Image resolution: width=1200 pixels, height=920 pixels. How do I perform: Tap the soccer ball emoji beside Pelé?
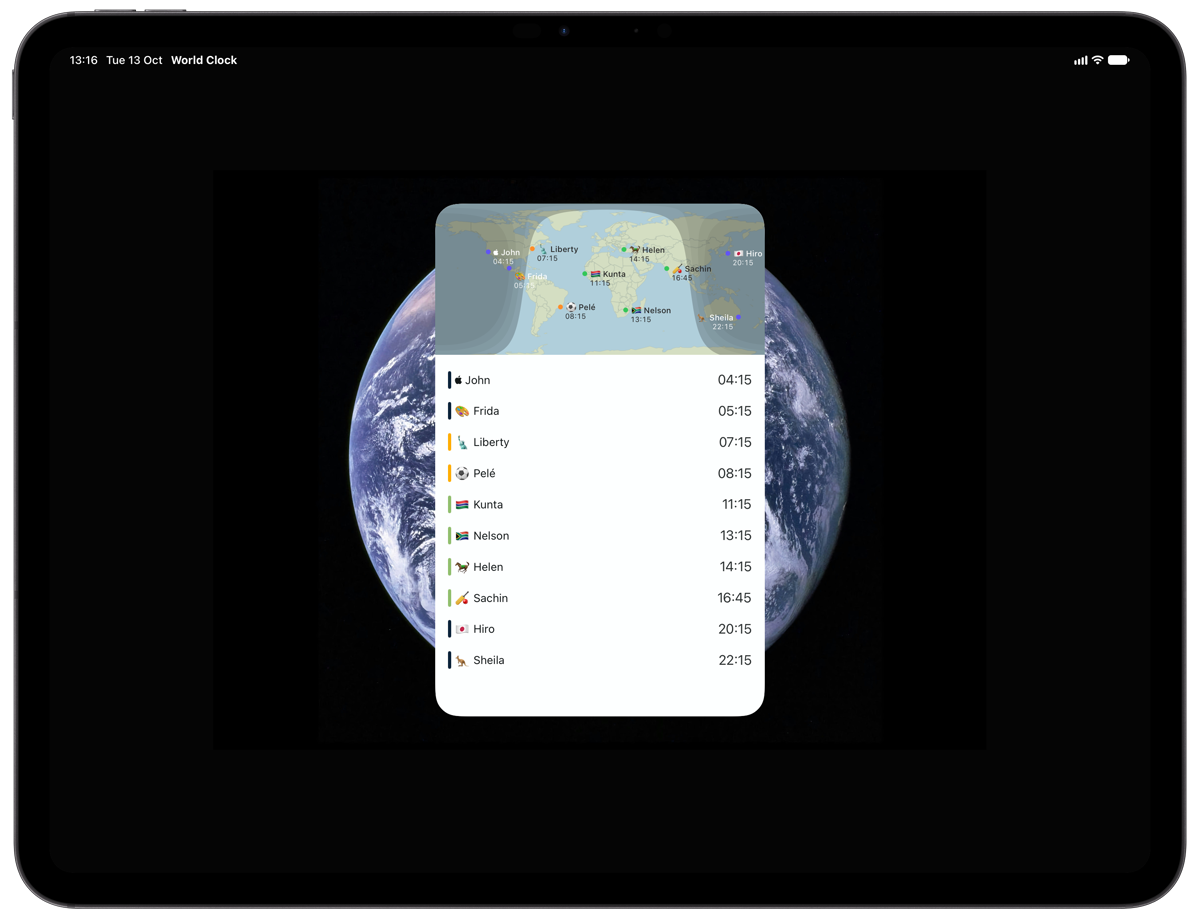(x=461, y=473)
